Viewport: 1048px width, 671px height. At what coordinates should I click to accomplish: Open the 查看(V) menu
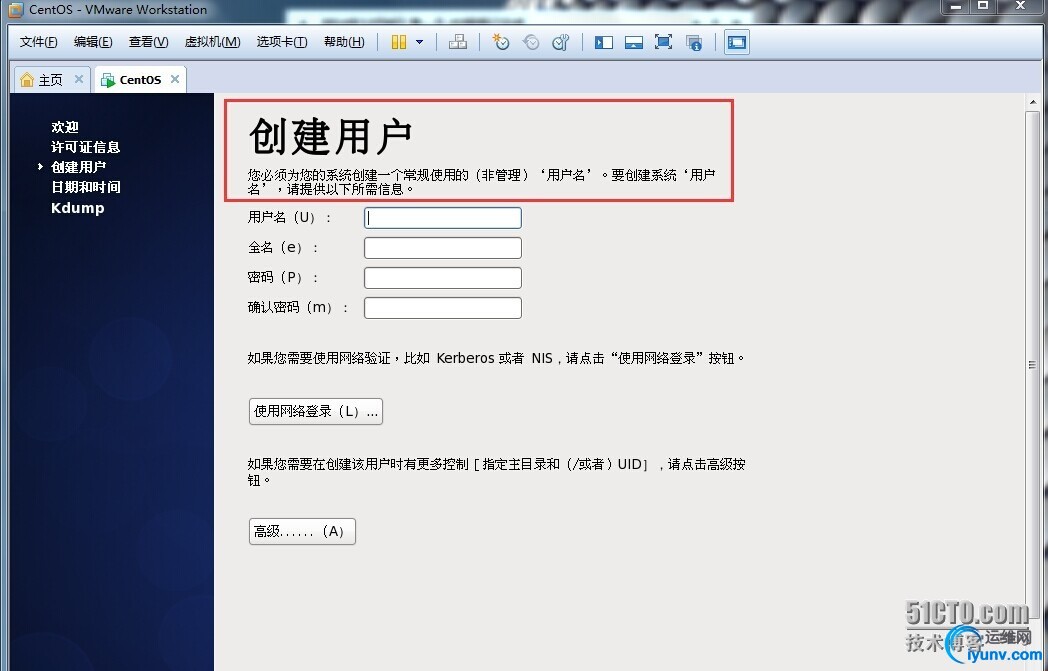148,42
